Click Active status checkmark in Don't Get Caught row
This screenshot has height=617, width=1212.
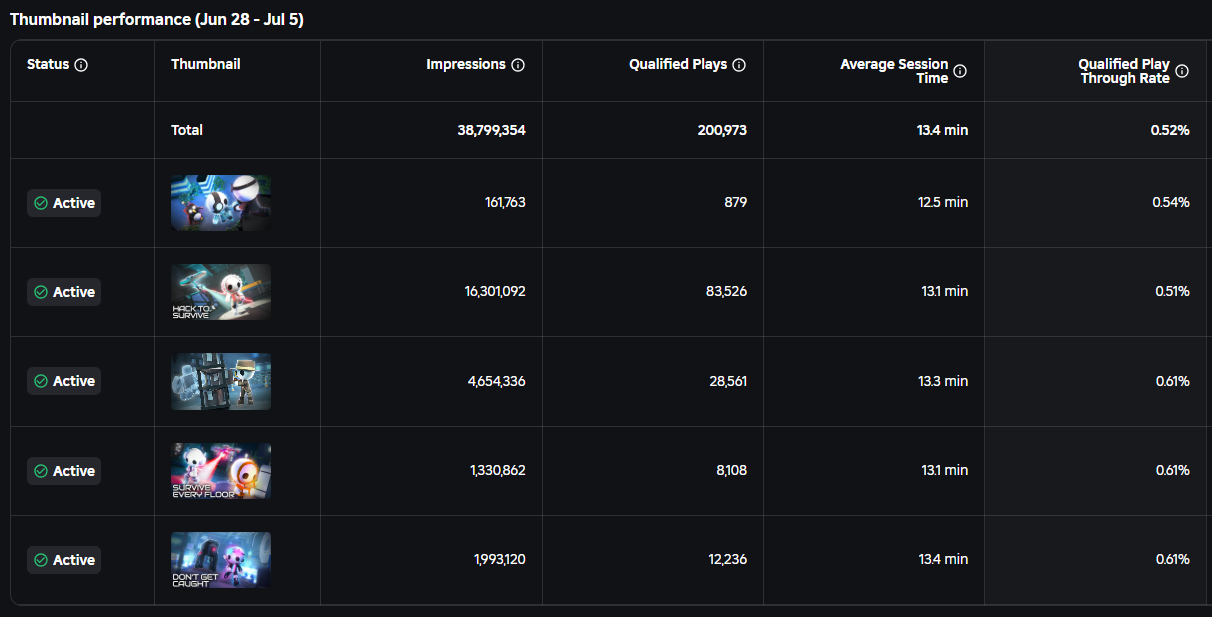(x=41, y=560)
